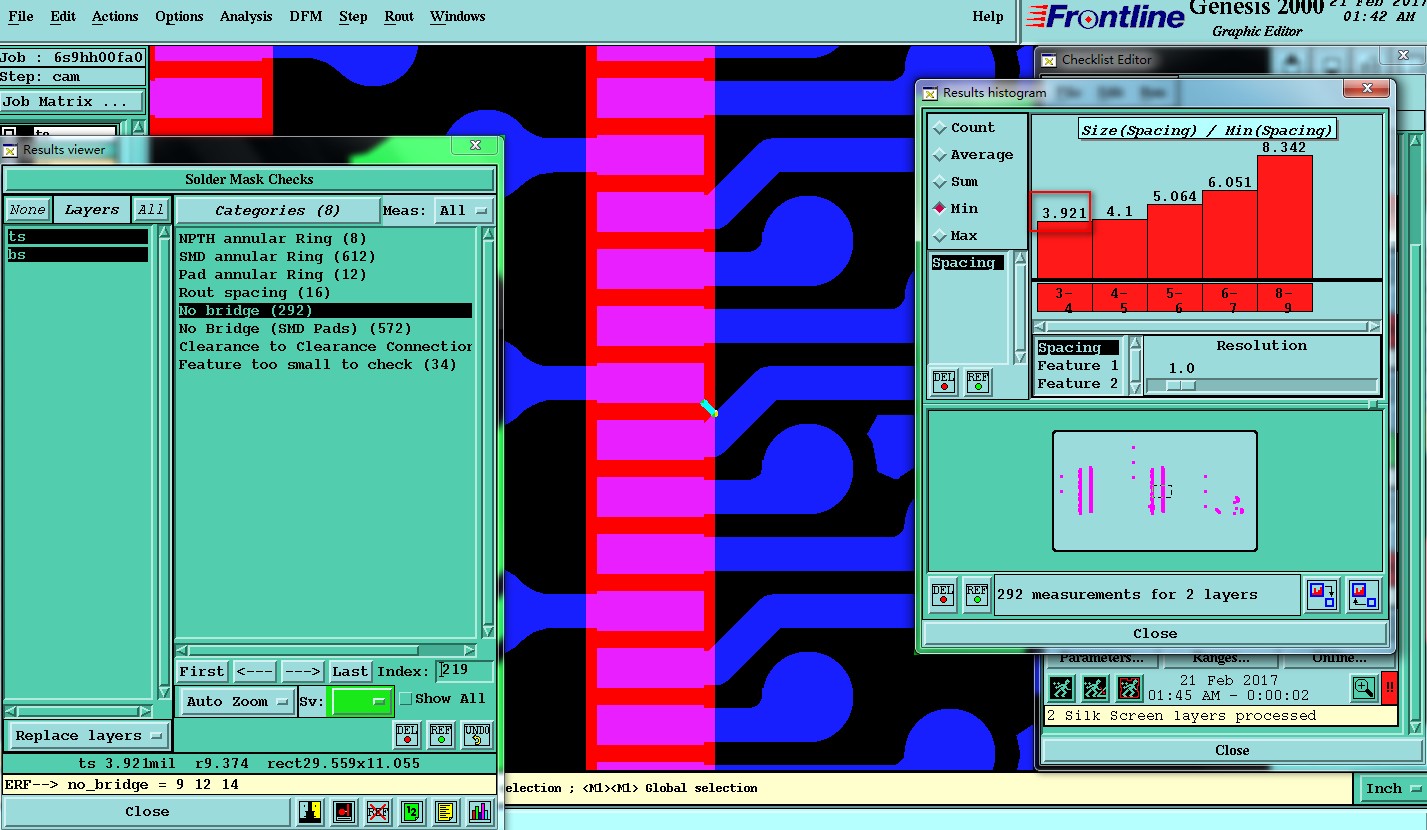Click magnifier zoom icon in Checklist Editor
Viewport: 1427px width, 830px height.
coord(1364,688)
